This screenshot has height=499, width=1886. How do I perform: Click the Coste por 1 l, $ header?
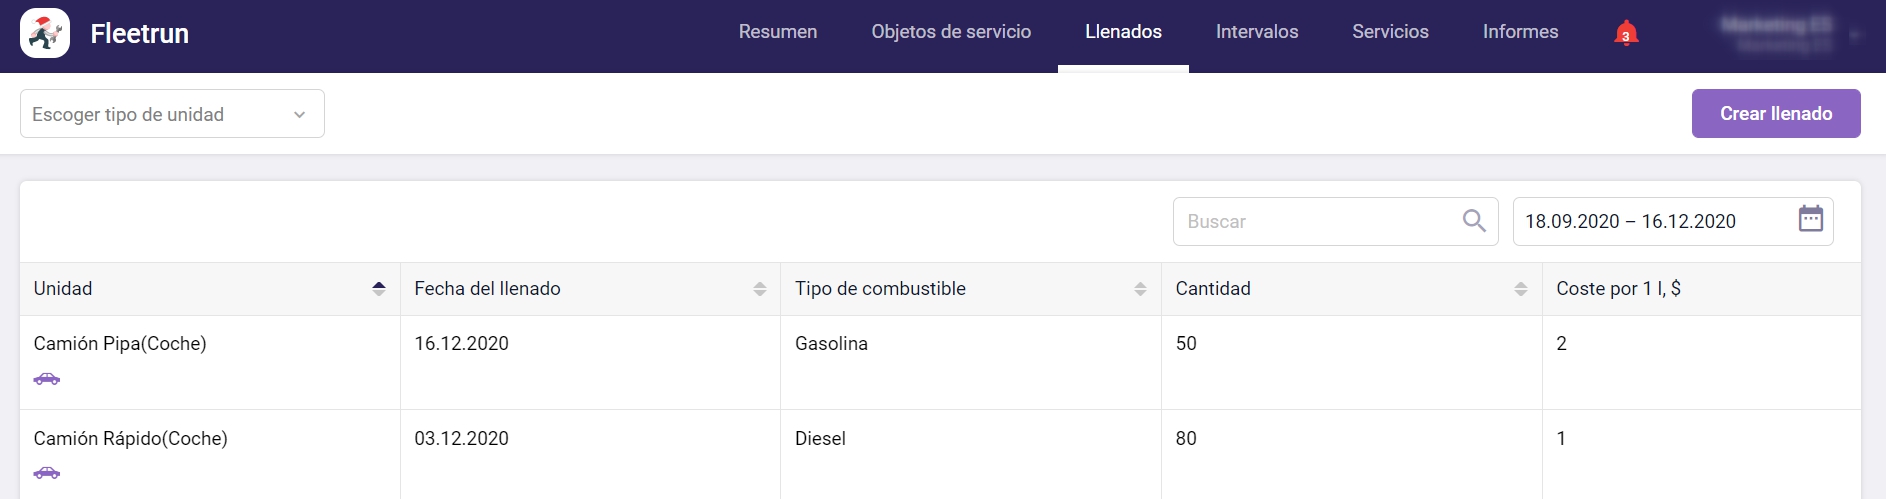[1618, 289]
